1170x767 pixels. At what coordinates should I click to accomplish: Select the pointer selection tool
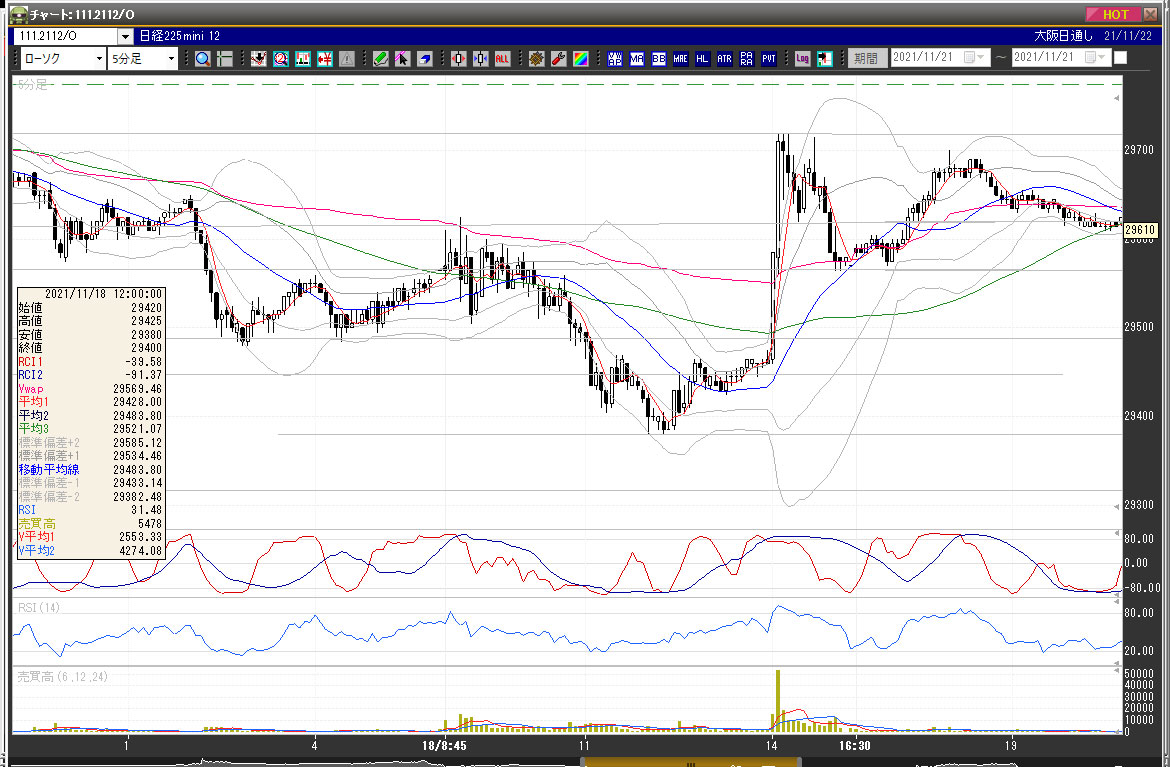point(402,58)
